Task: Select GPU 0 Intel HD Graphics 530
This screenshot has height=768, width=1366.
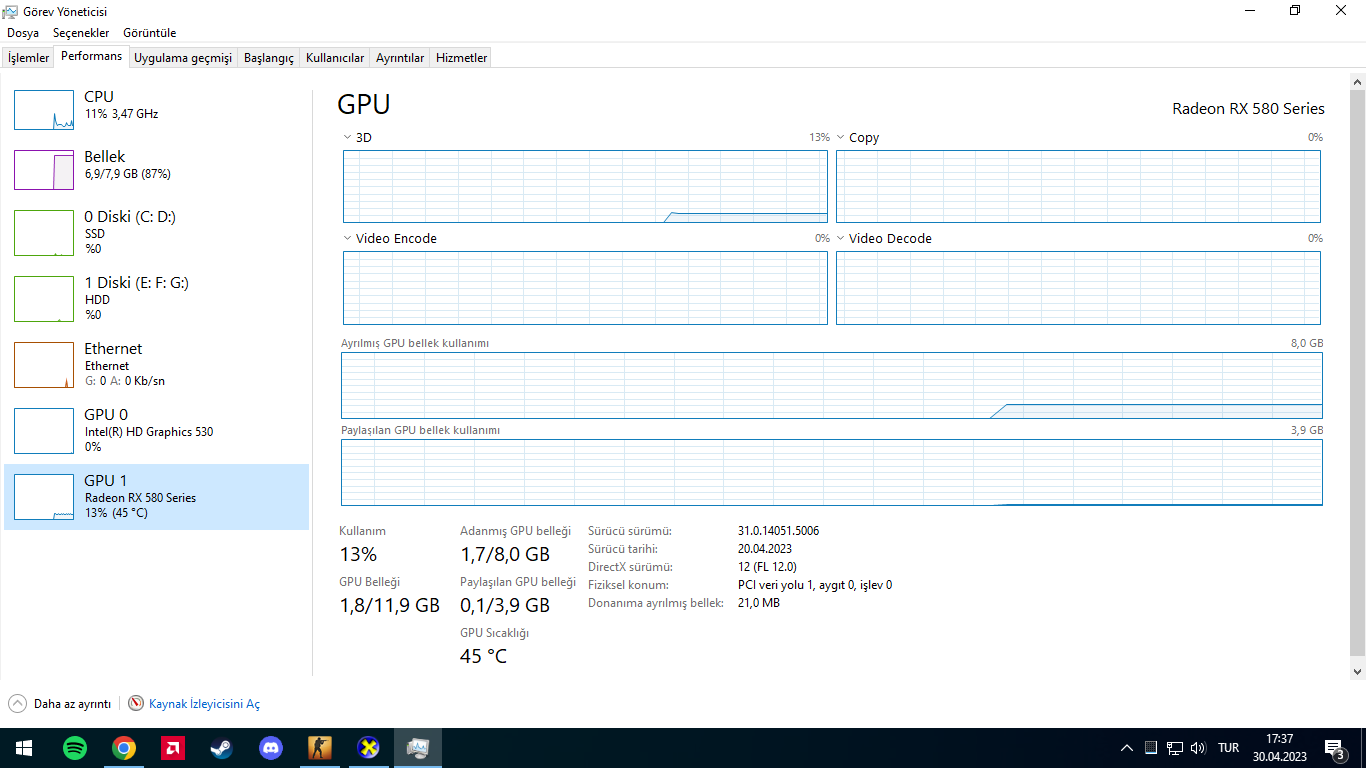Action: pyautogui.click(x=156, y=430)
